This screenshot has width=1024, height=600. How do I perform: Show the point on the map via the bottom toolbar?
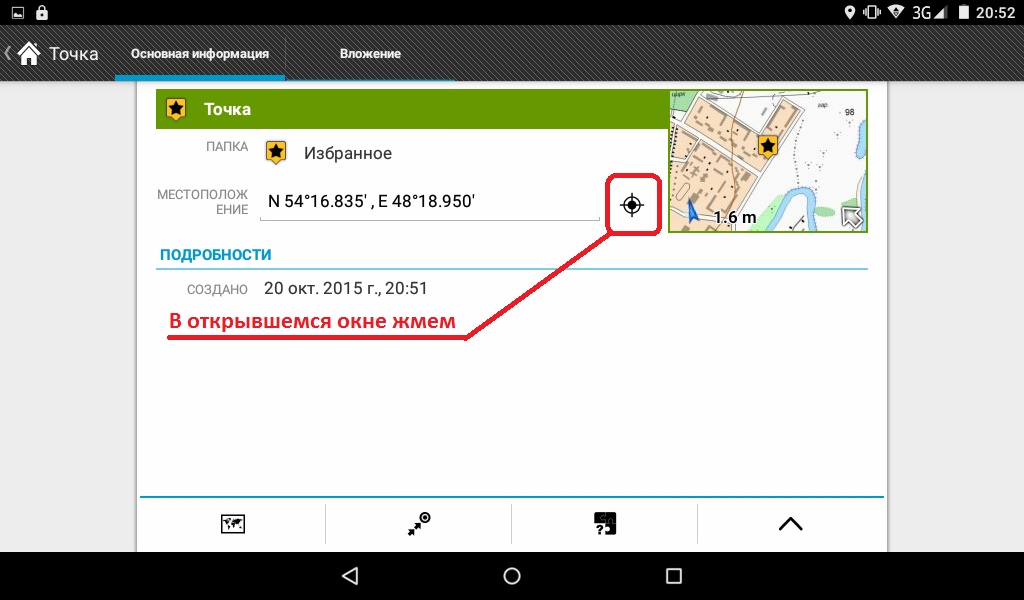(x=233, y=524)
